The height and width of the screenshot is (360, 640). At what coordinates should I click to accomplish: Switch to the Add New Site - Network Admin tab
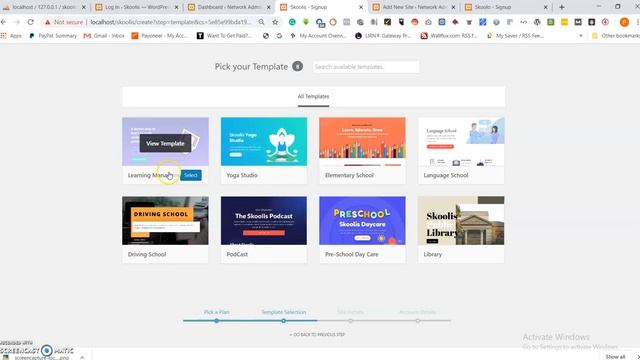pos(414,7)
